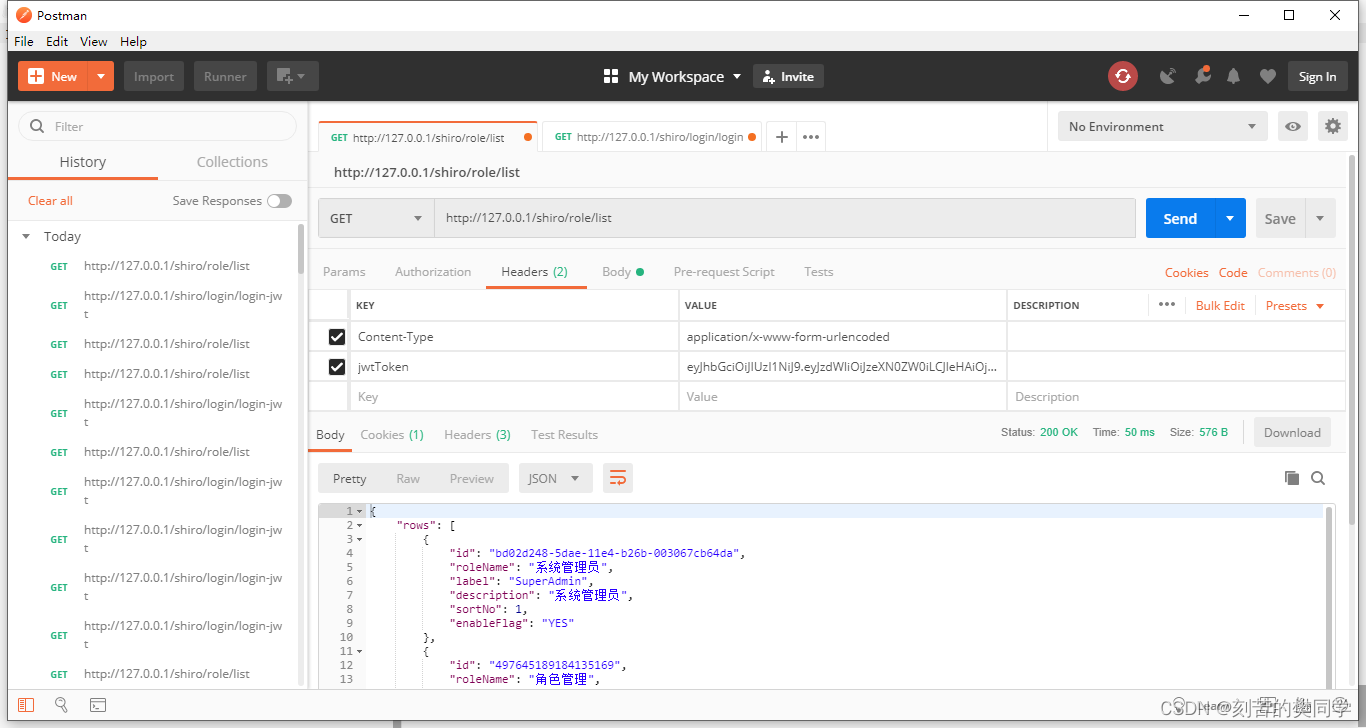
Task: Open the Cookies link
Action: (x=1186, y=272)
